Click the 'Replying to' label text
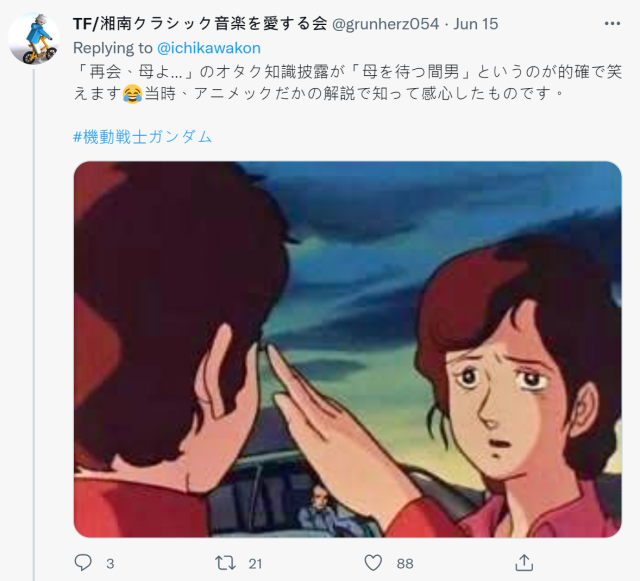This screenshot has width=640, height=581. pyautogui.click(x=113, y=48)
